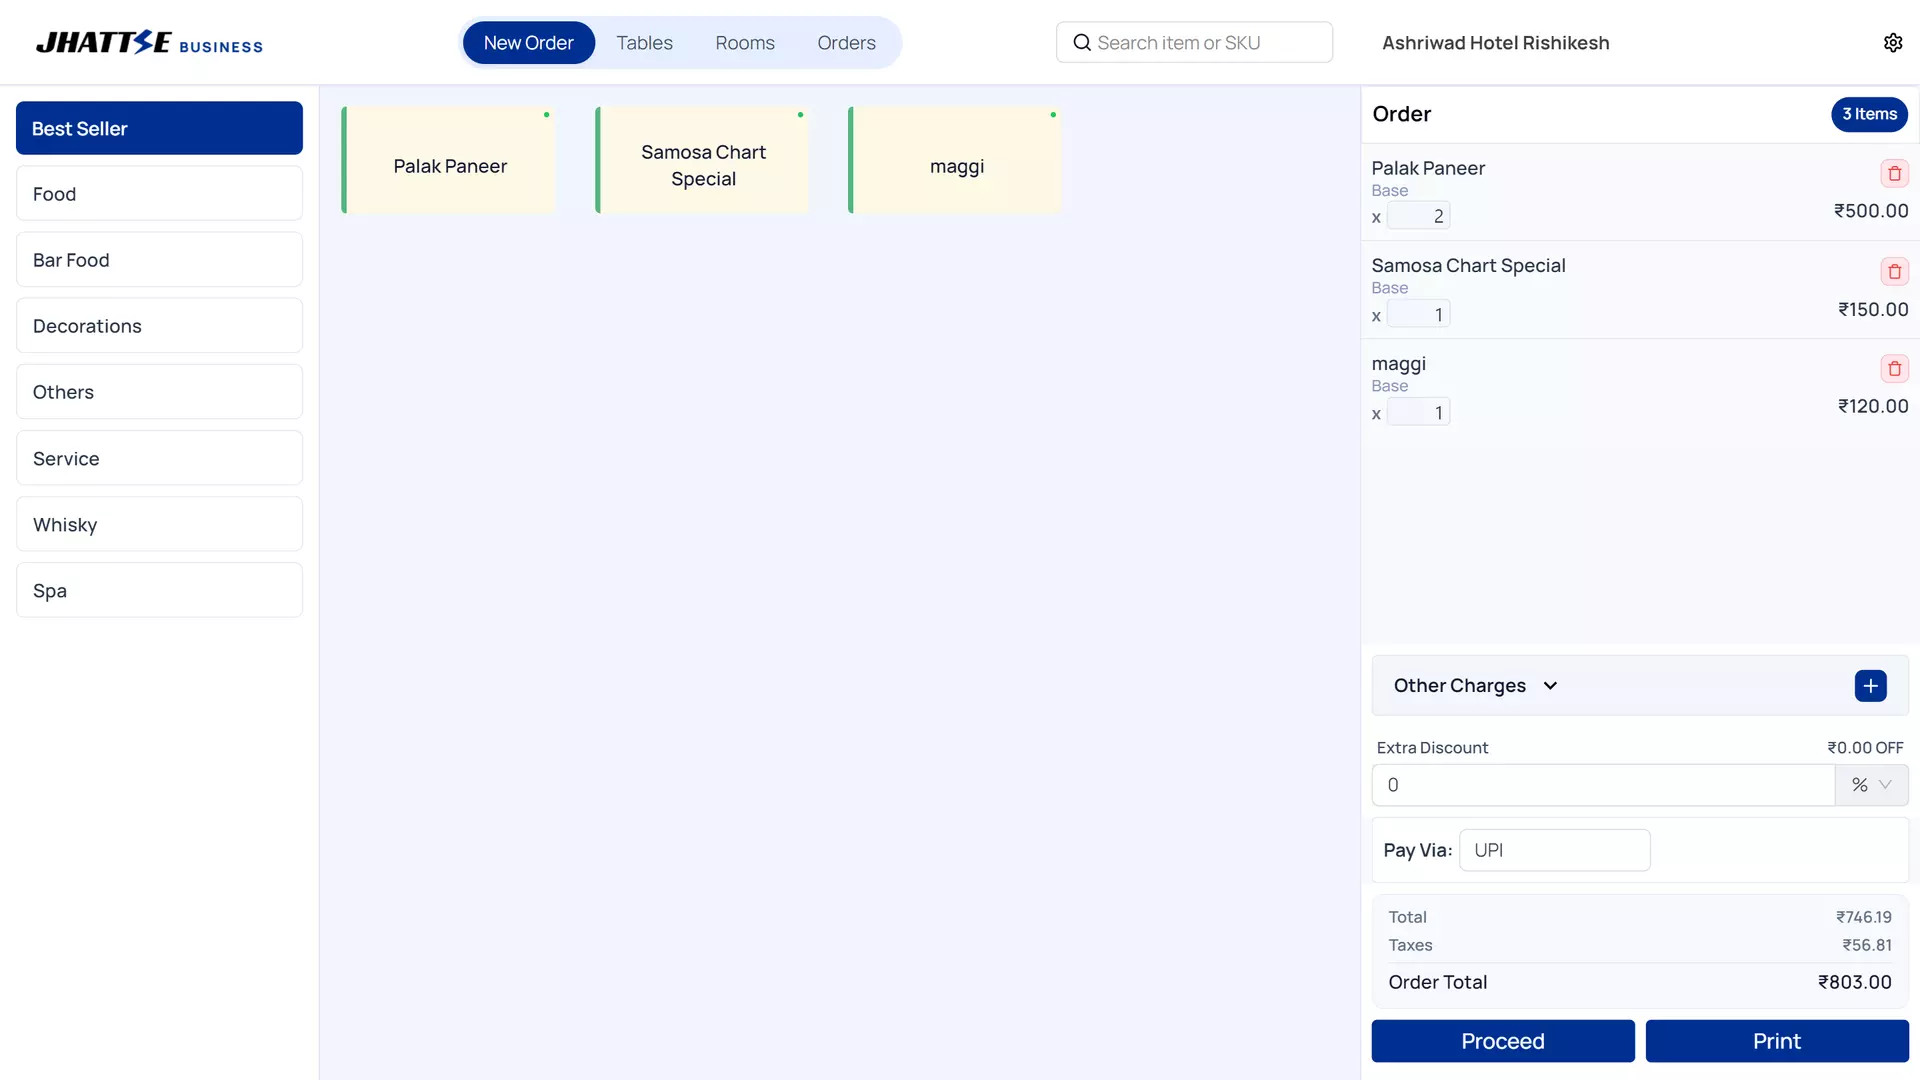The height and width of the screenshot is (1080, 1920).
Task: Click the ₹0.00 OFF discount label
Action: [1864, 748]
